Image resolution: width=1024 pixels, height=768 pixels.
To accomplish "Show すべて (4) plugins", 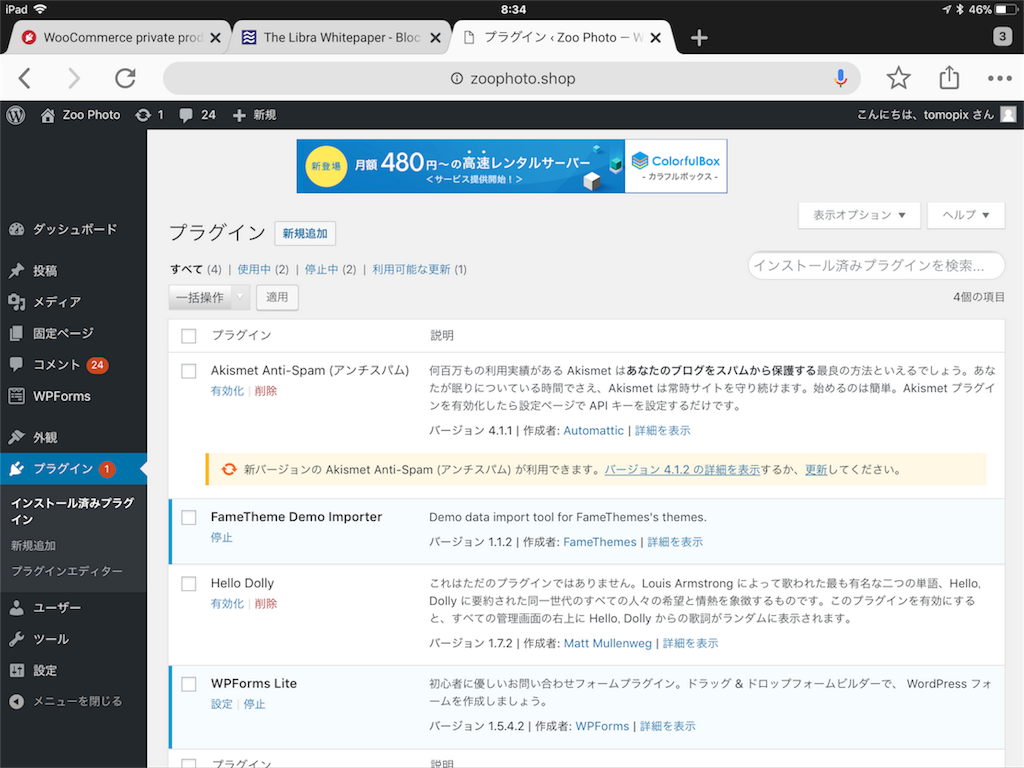I will 195,269.
